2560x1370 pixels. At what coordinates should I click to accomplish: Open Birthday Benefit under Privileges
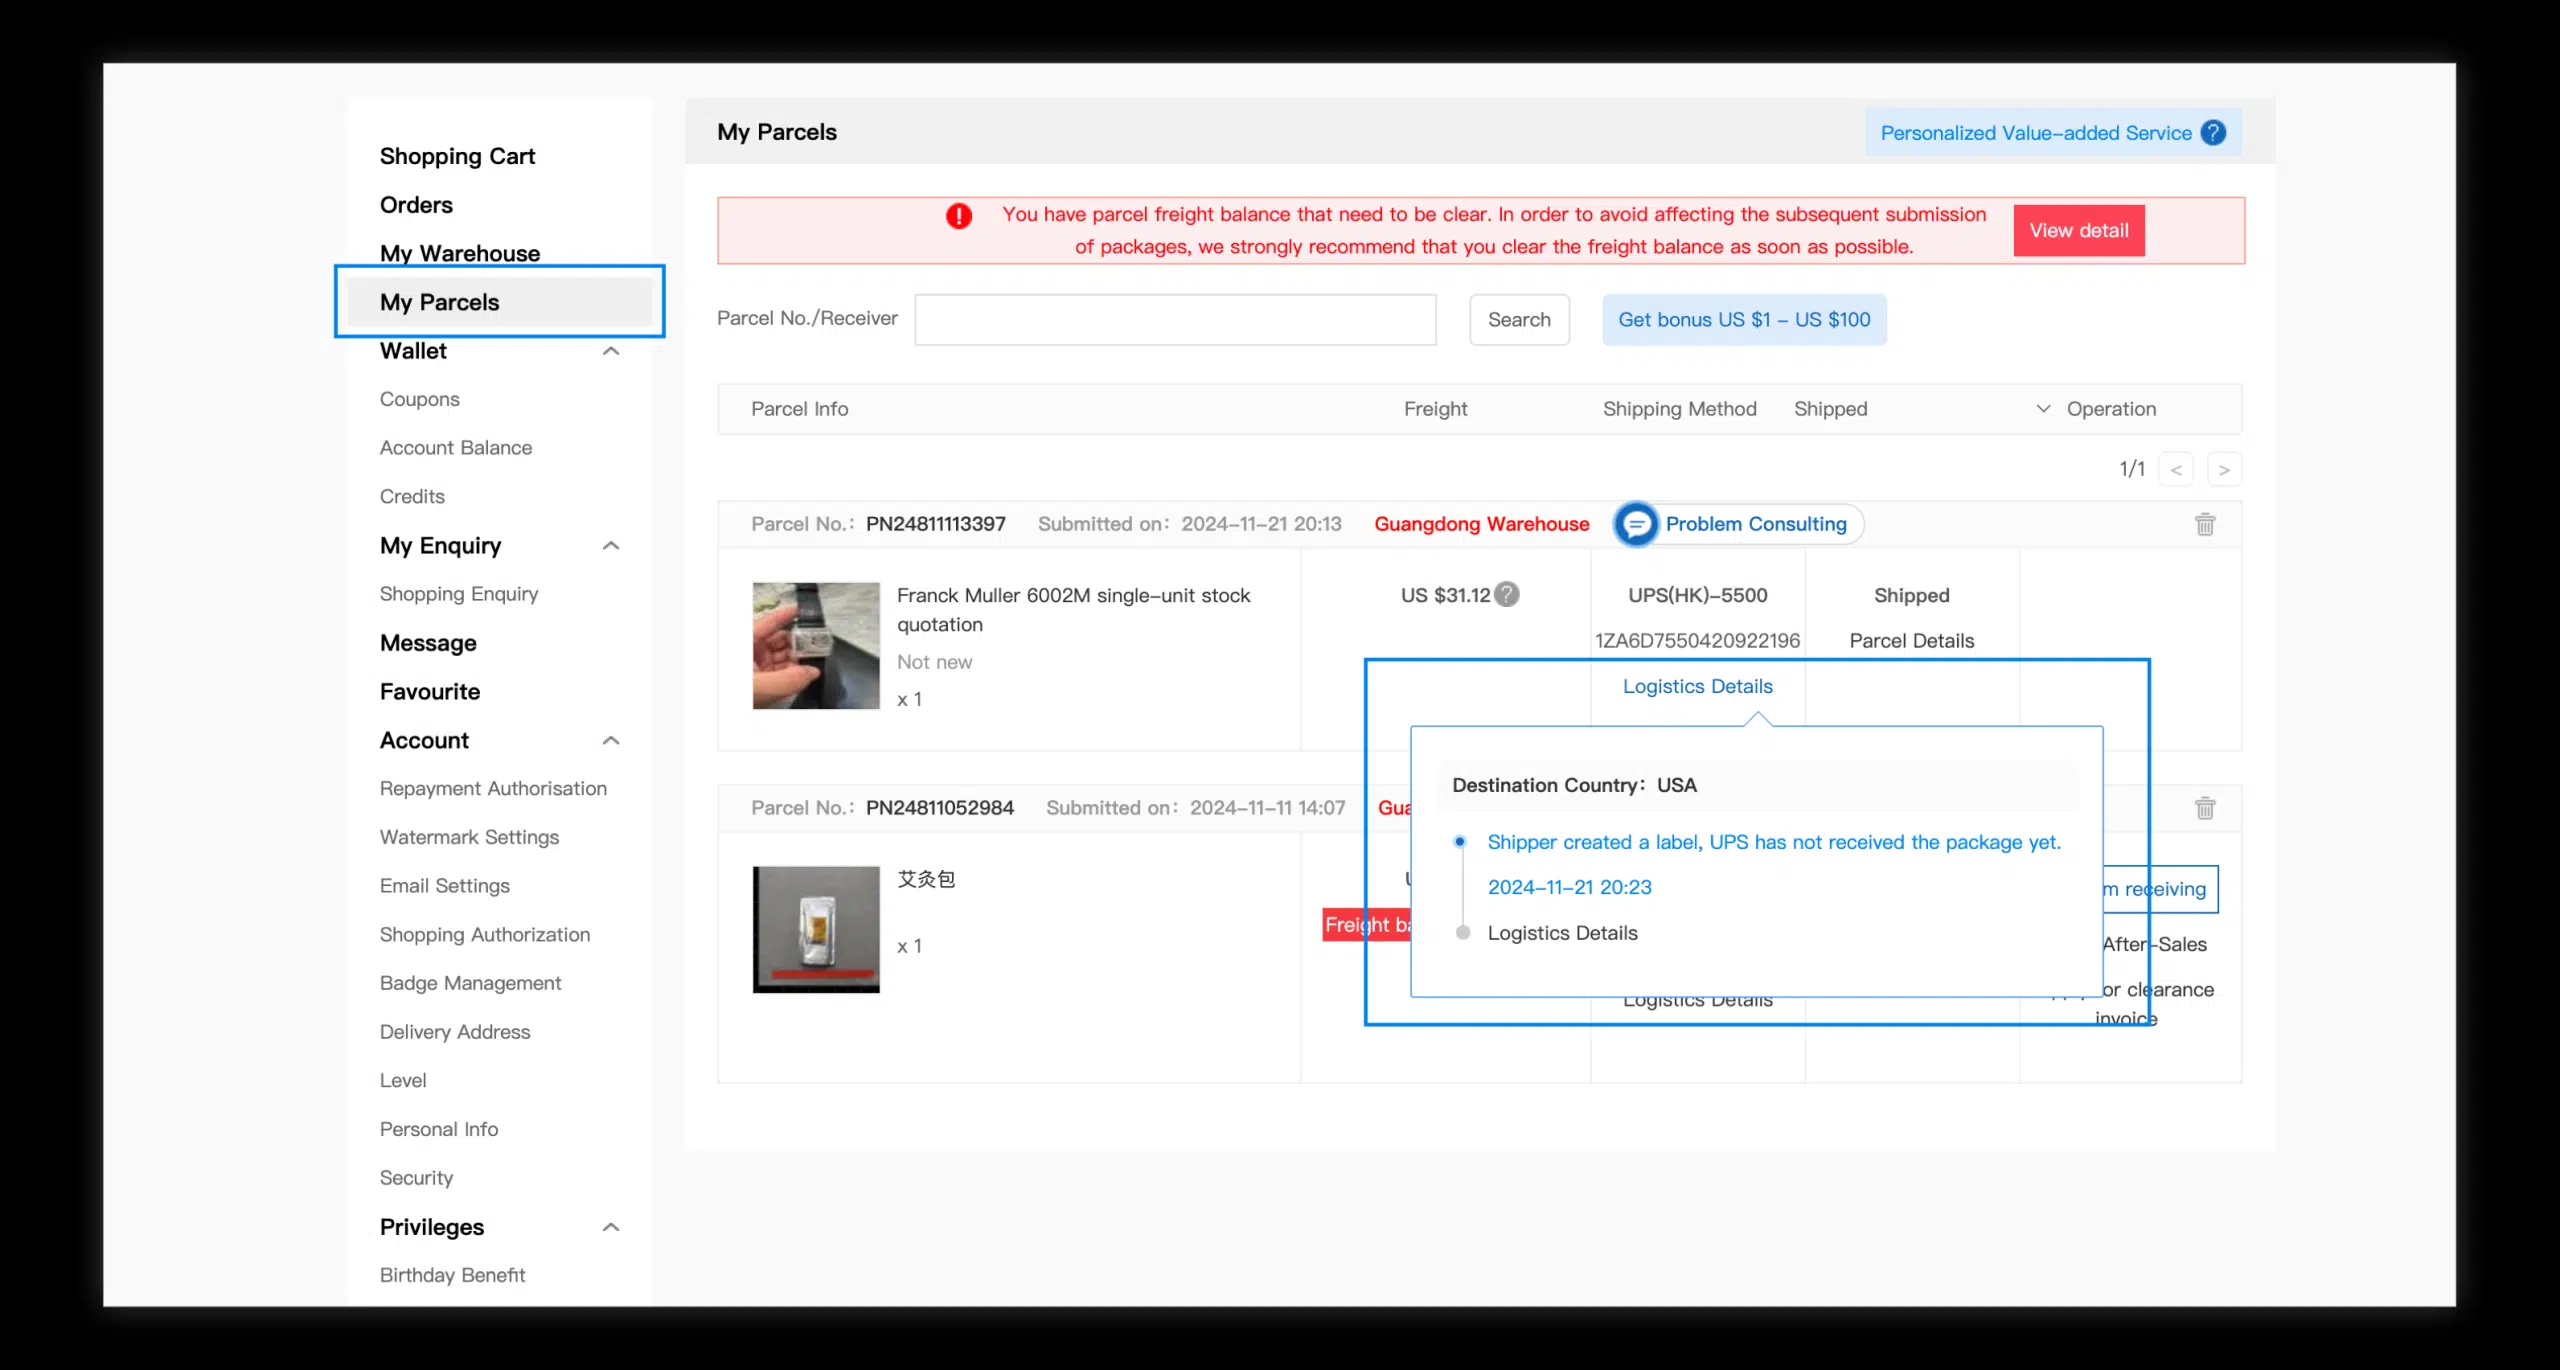pos(452,1275)
